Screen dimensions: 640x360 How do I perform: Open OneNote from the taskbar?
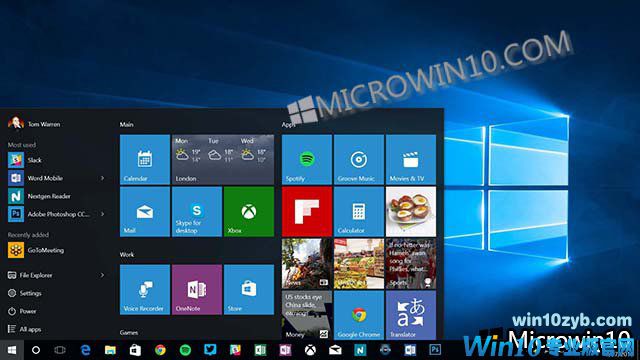click(285, 350)
